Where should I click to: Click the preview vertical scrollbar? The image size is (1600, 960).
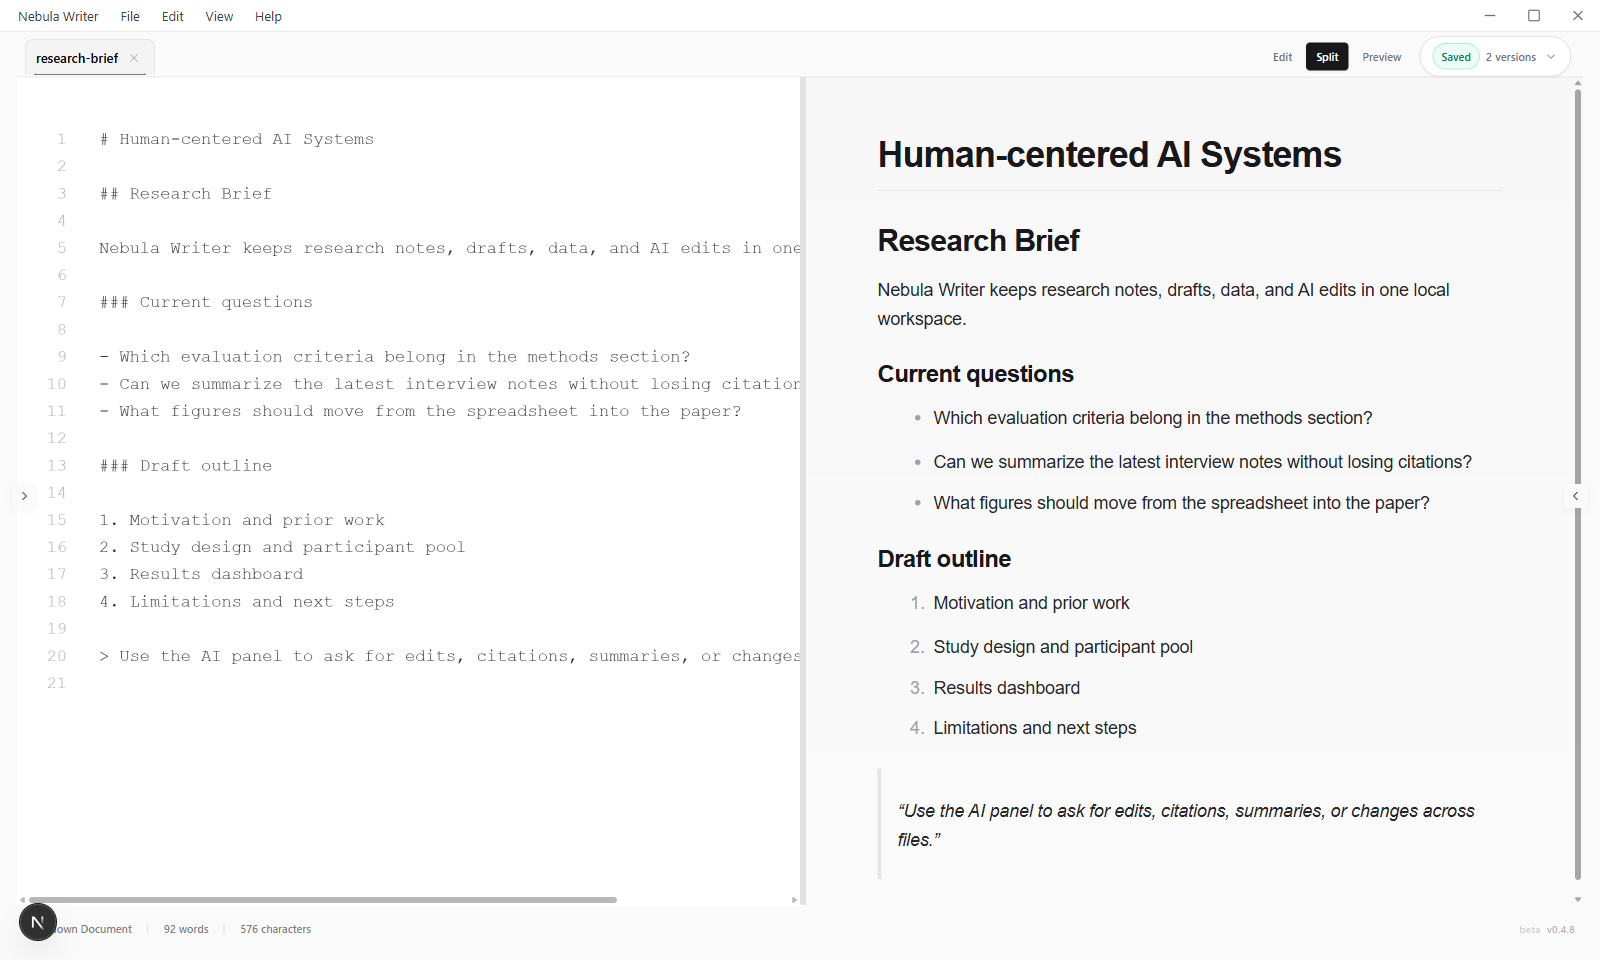pyautogui.click(x=1578, y=485)
